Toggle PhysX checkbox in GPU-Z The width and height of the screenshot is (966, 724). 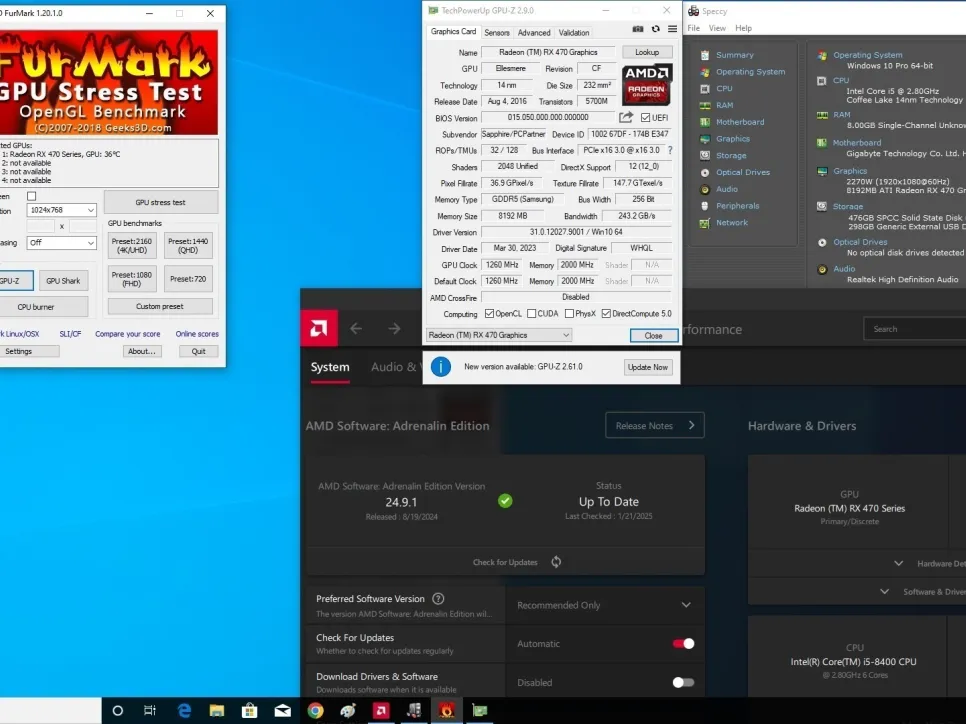(569, 314)
